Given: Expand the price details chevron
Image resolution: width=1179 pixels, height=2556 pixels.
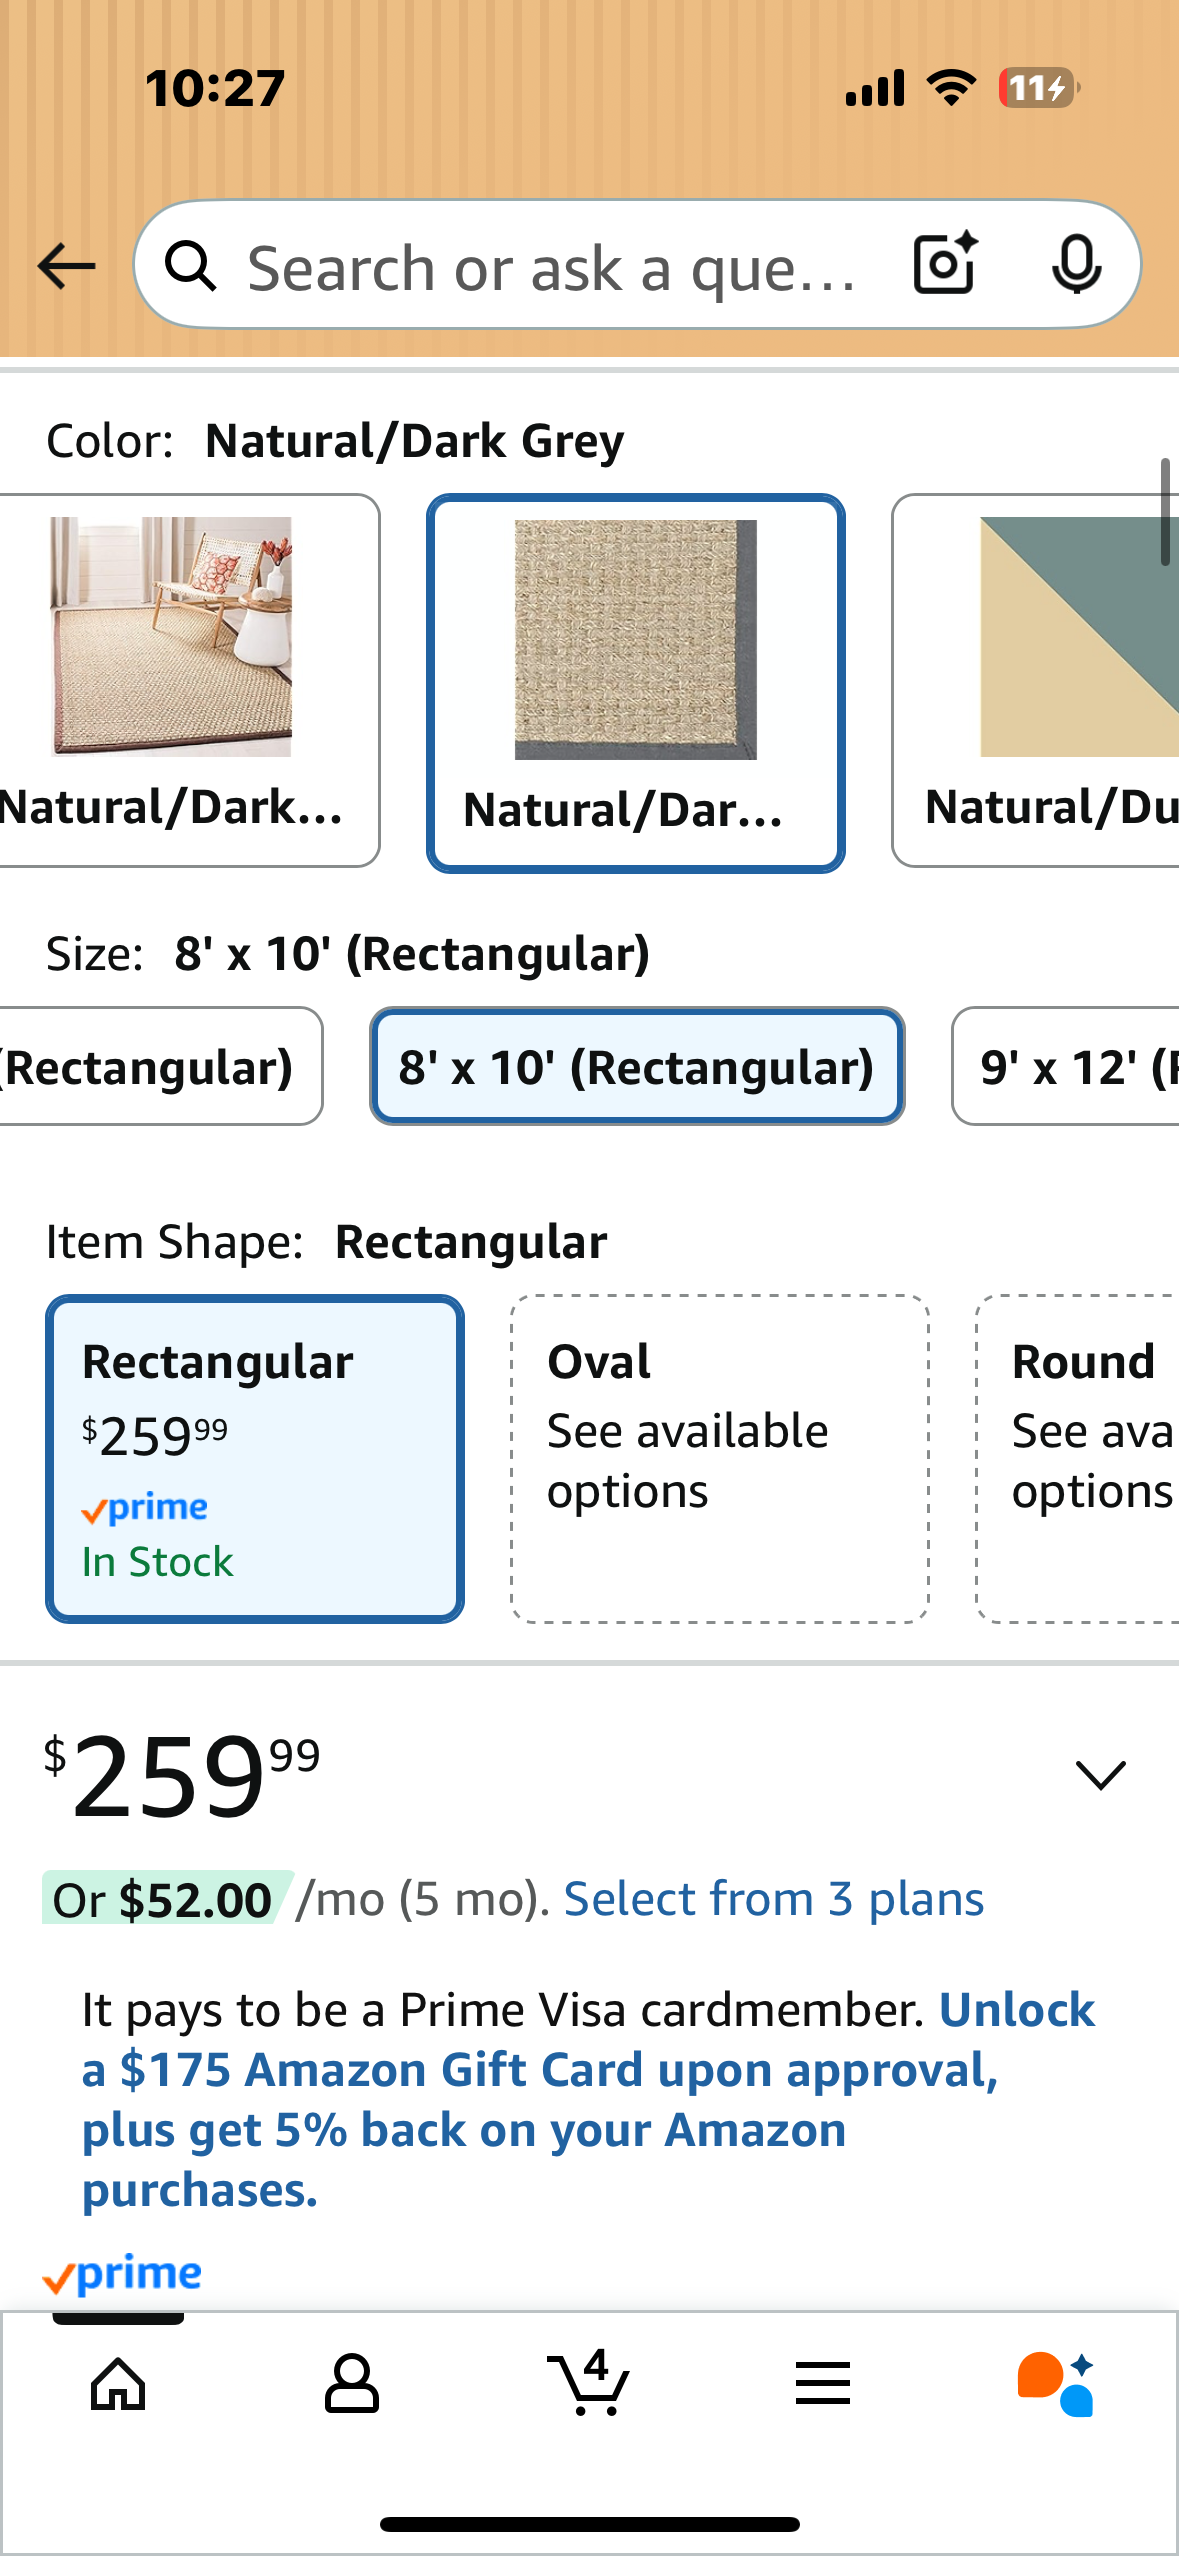Looking at the screenshot, I should coord(1100,1775).
